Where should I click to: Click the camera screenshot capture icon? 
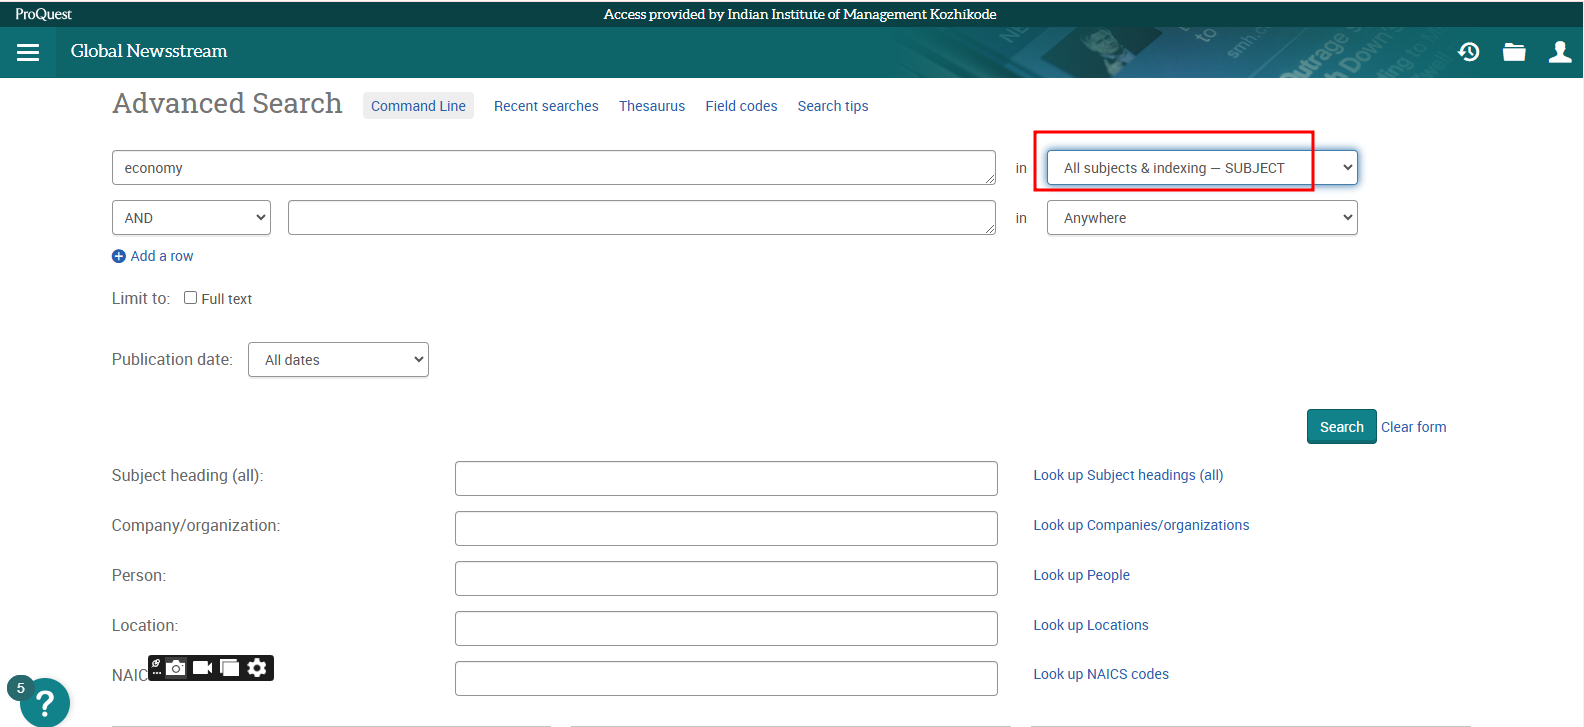point(176,668)
